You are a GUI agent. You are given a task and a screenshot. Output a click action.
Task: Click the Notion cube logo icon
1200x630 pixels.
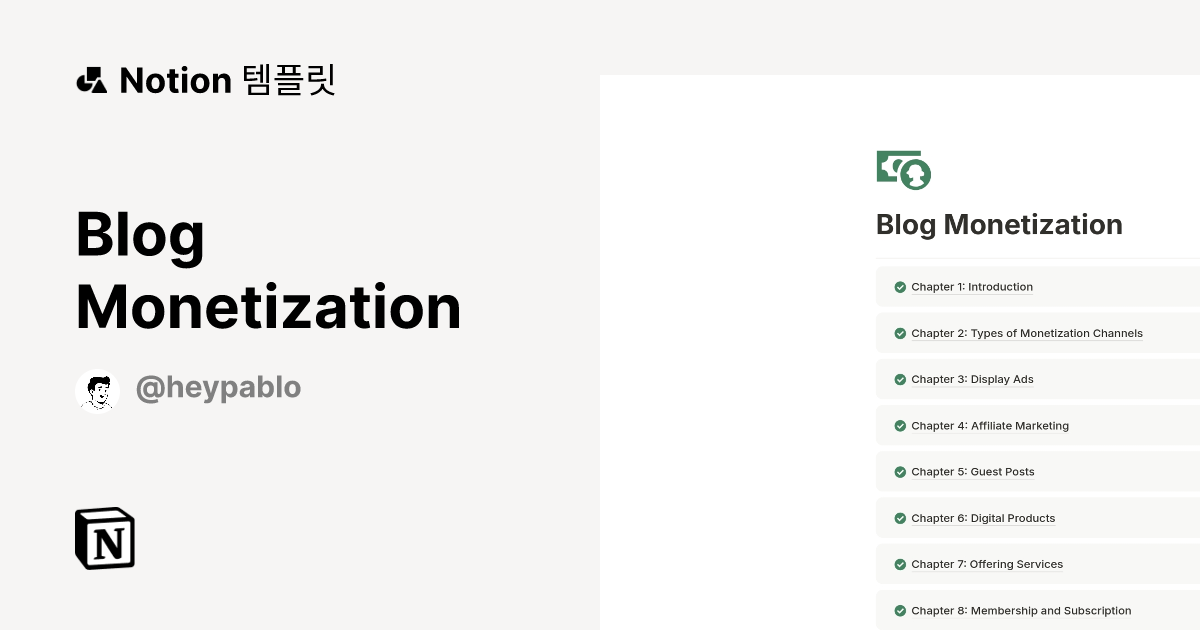[x=105, y=538]
